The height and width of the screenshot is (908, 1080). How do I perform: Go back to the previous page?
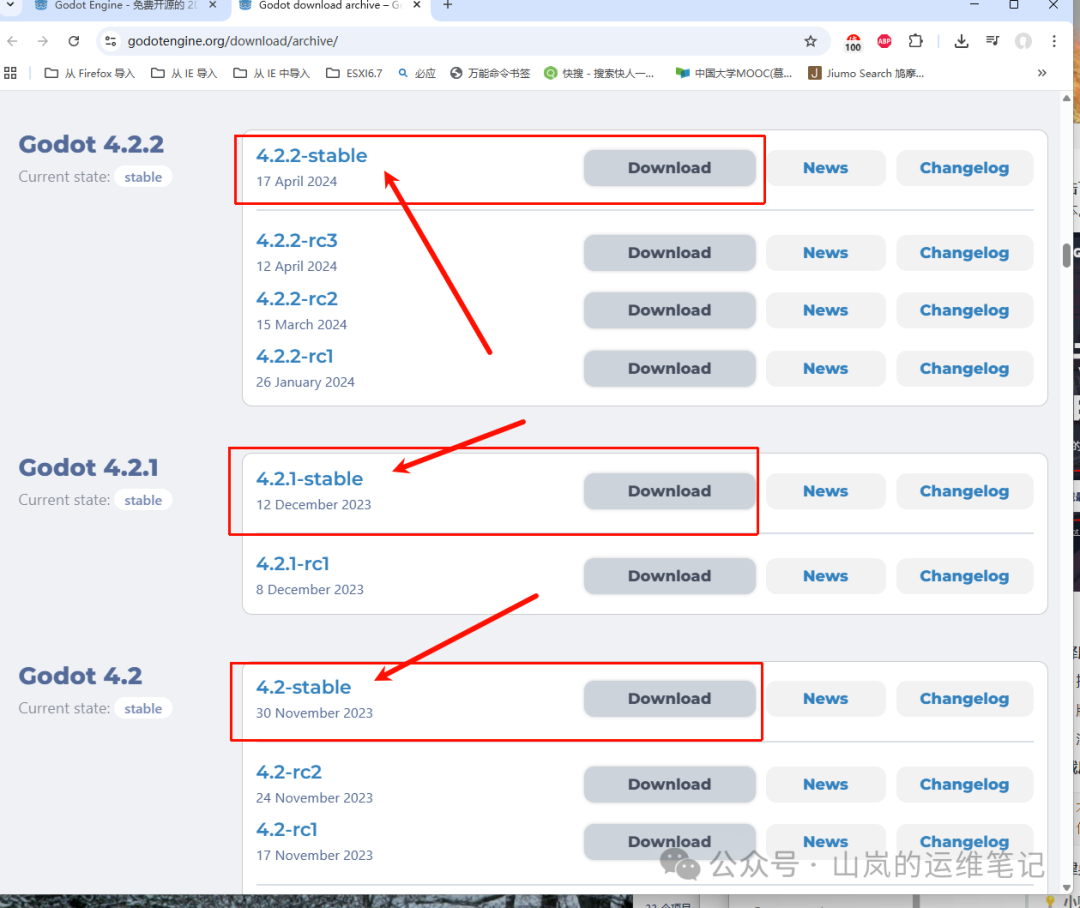click(x=12, y=41)
